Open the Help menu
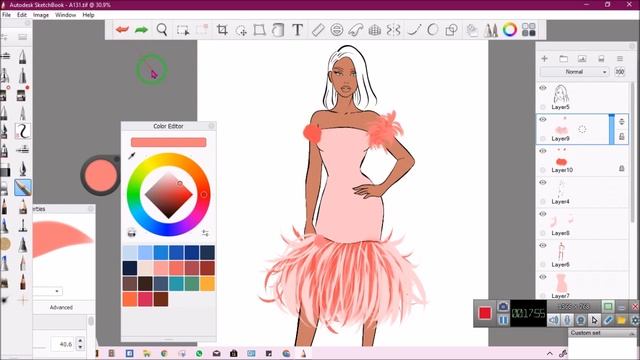The width and height of the screenshot is (640, 360). click(88, 15)
